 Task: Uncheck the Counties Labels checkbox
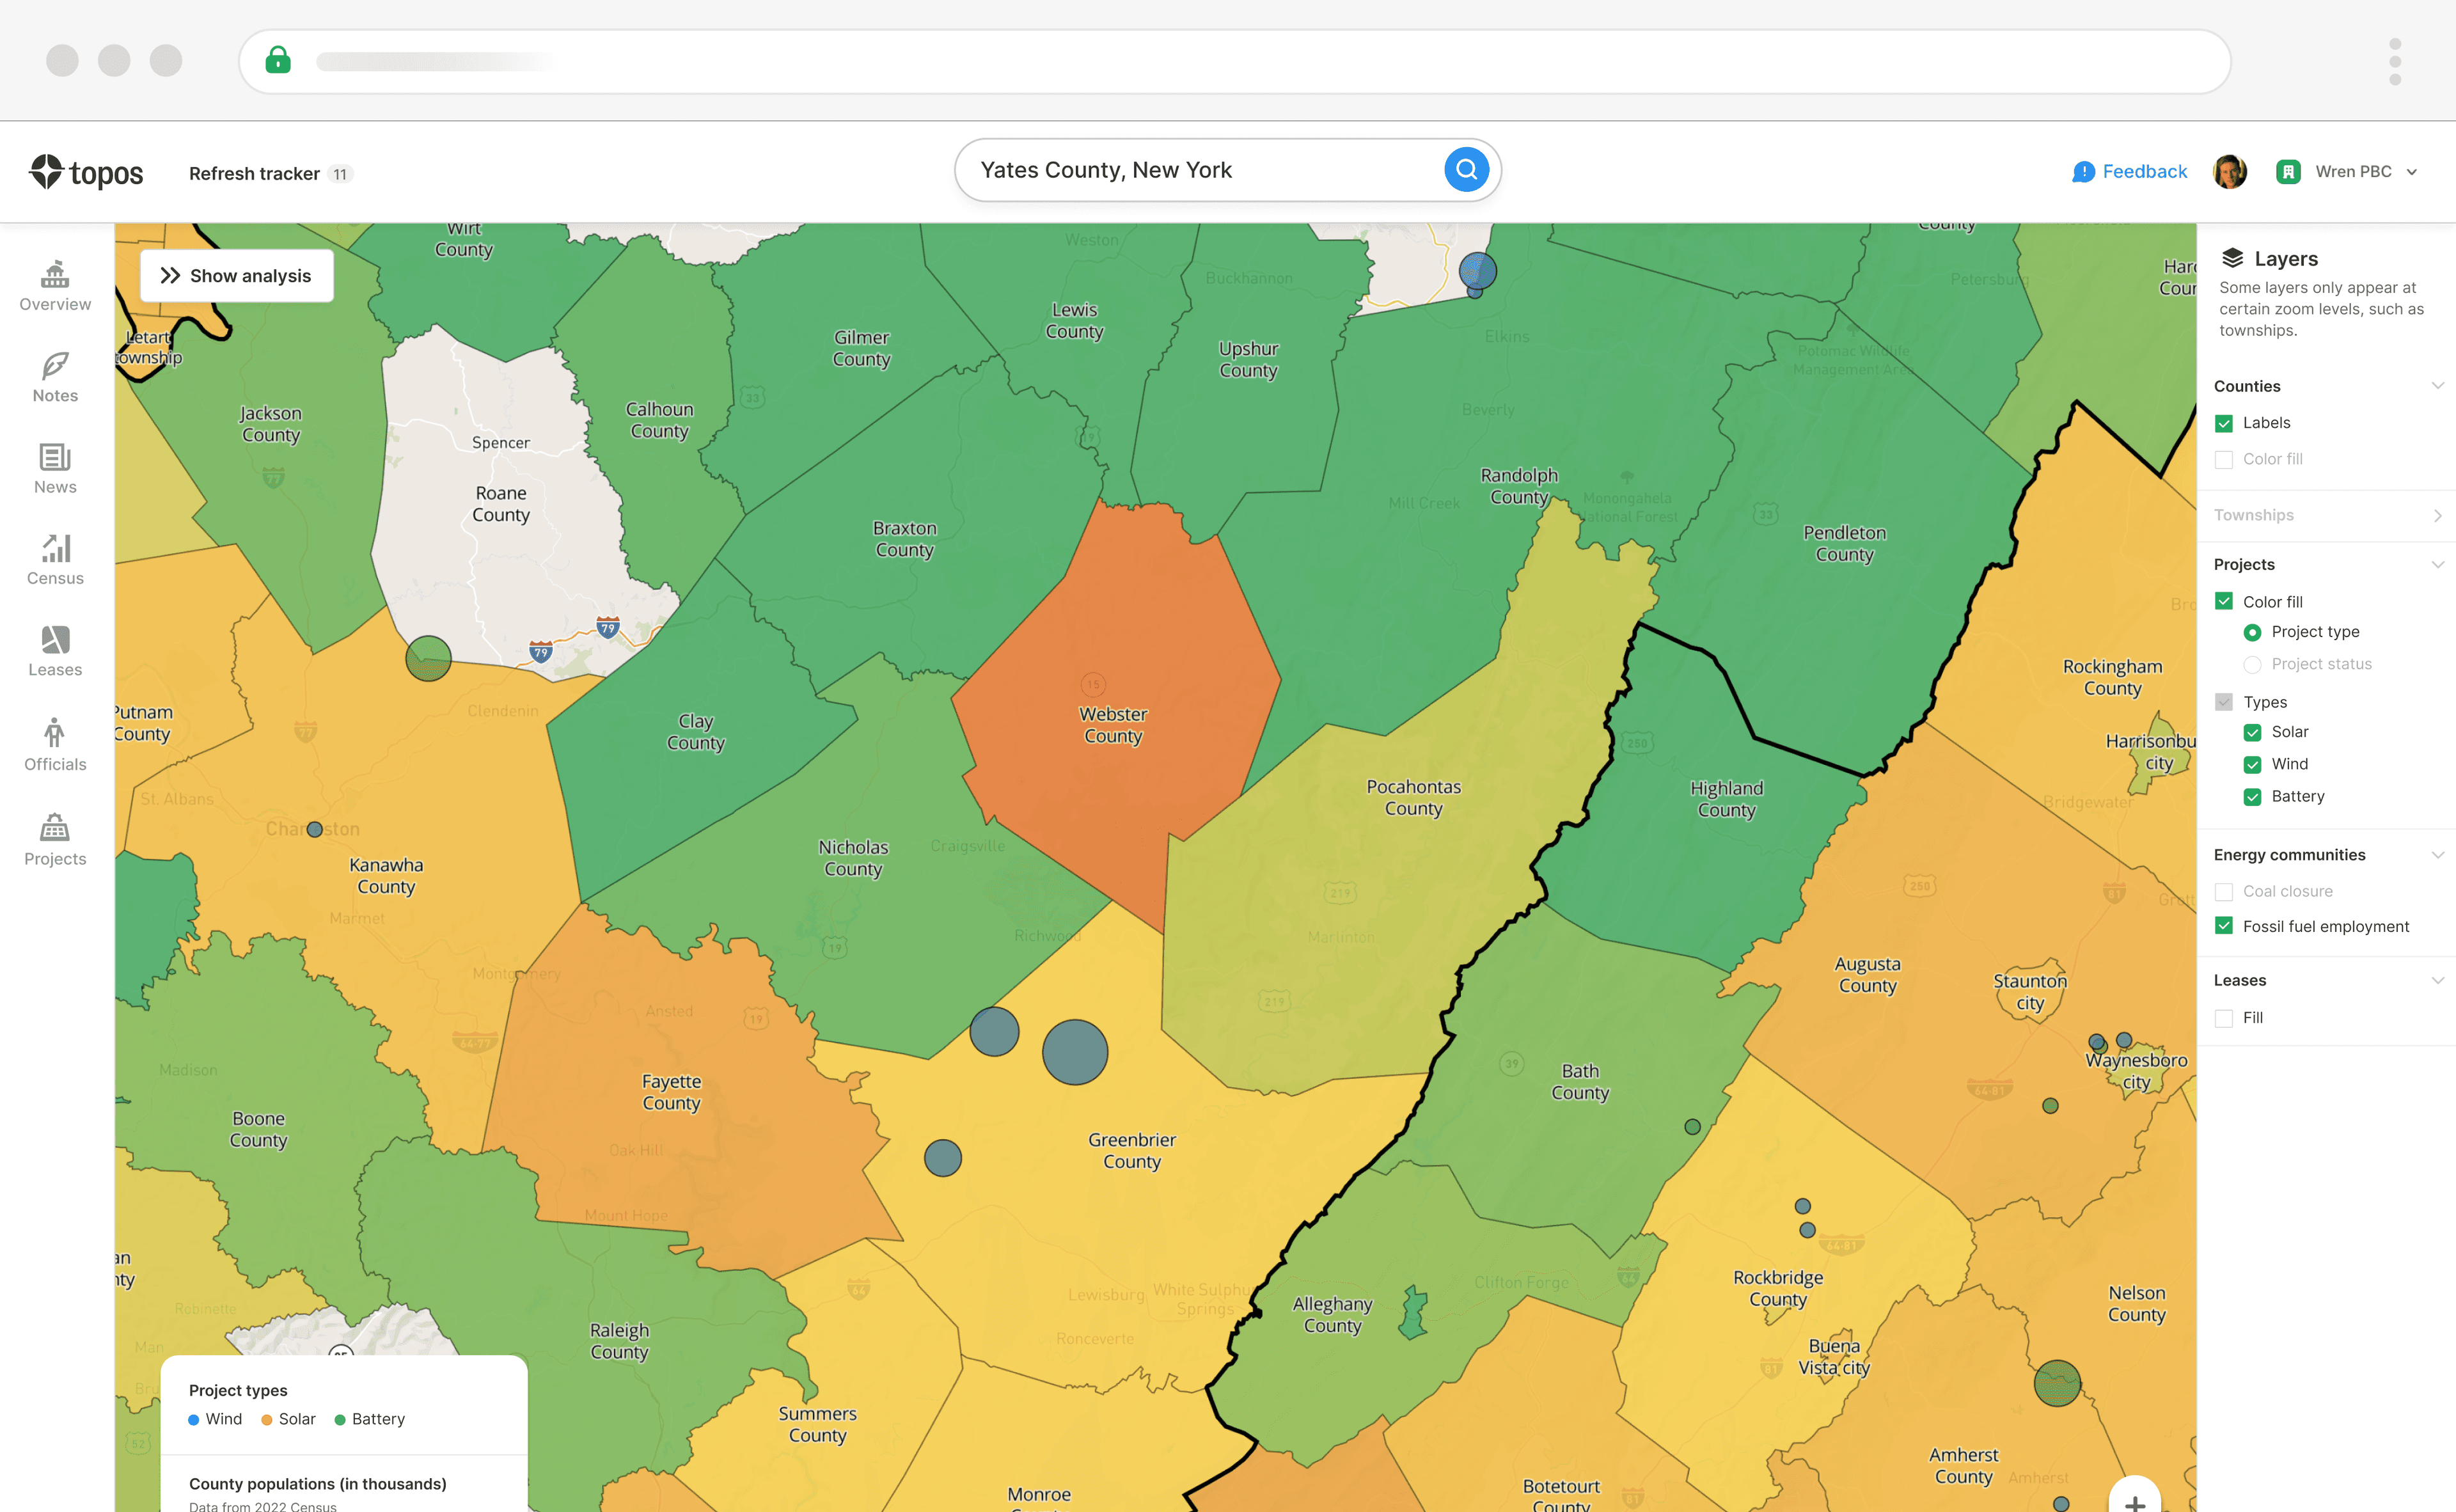2224,423
